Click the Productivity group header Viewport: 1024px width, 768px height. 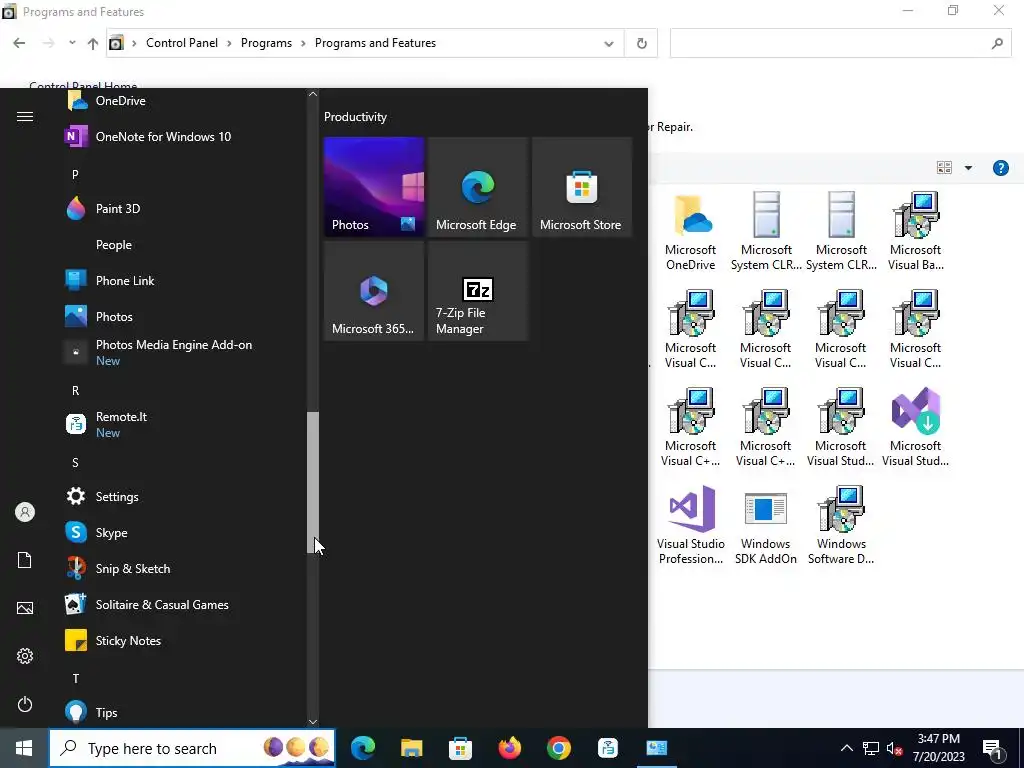[355, 117]
